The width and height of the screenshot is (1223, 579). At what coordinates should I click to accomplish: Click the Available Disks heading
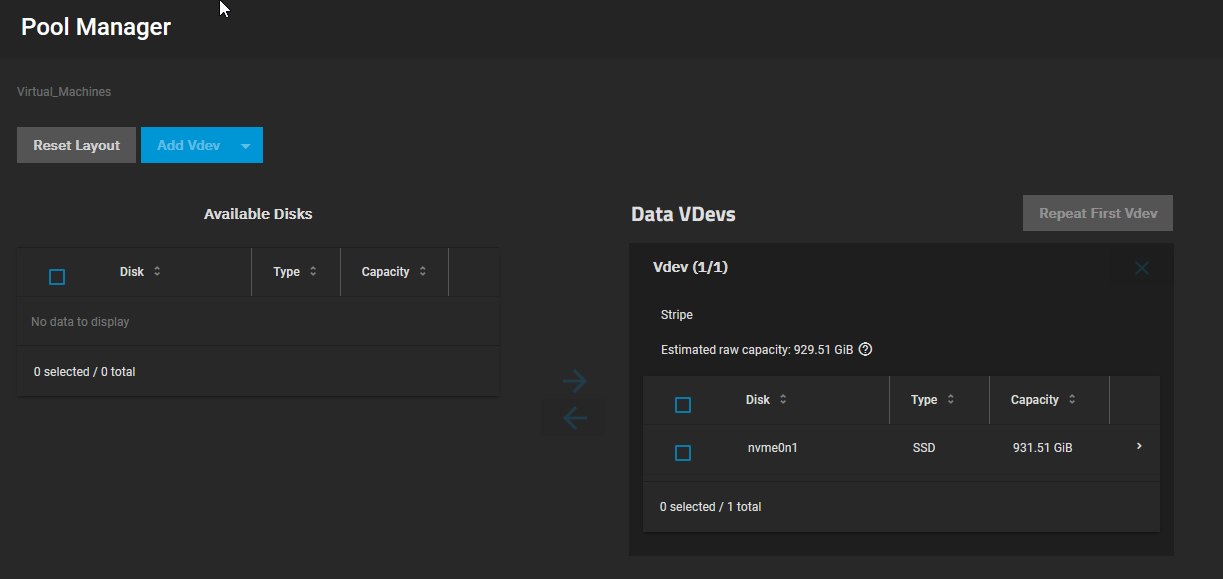point(258,214)
